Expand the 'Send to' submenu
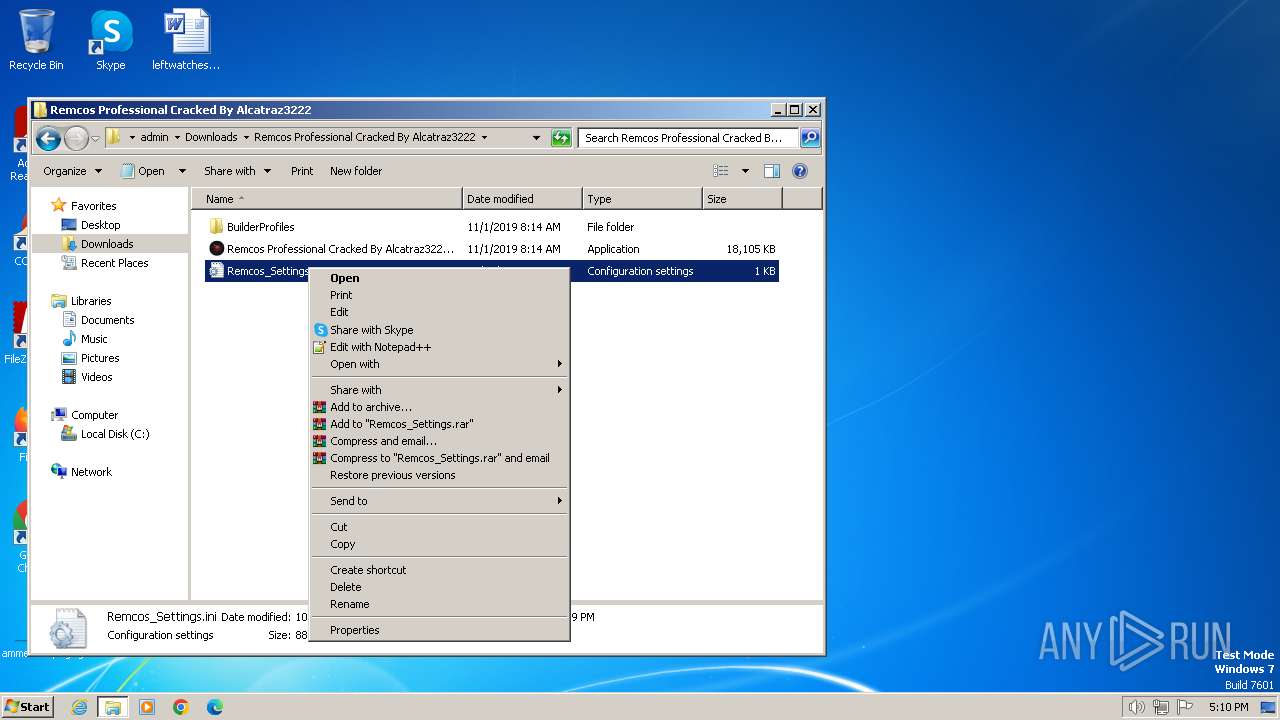Screen dimensions: 1280x720 [x=438, y=501]
